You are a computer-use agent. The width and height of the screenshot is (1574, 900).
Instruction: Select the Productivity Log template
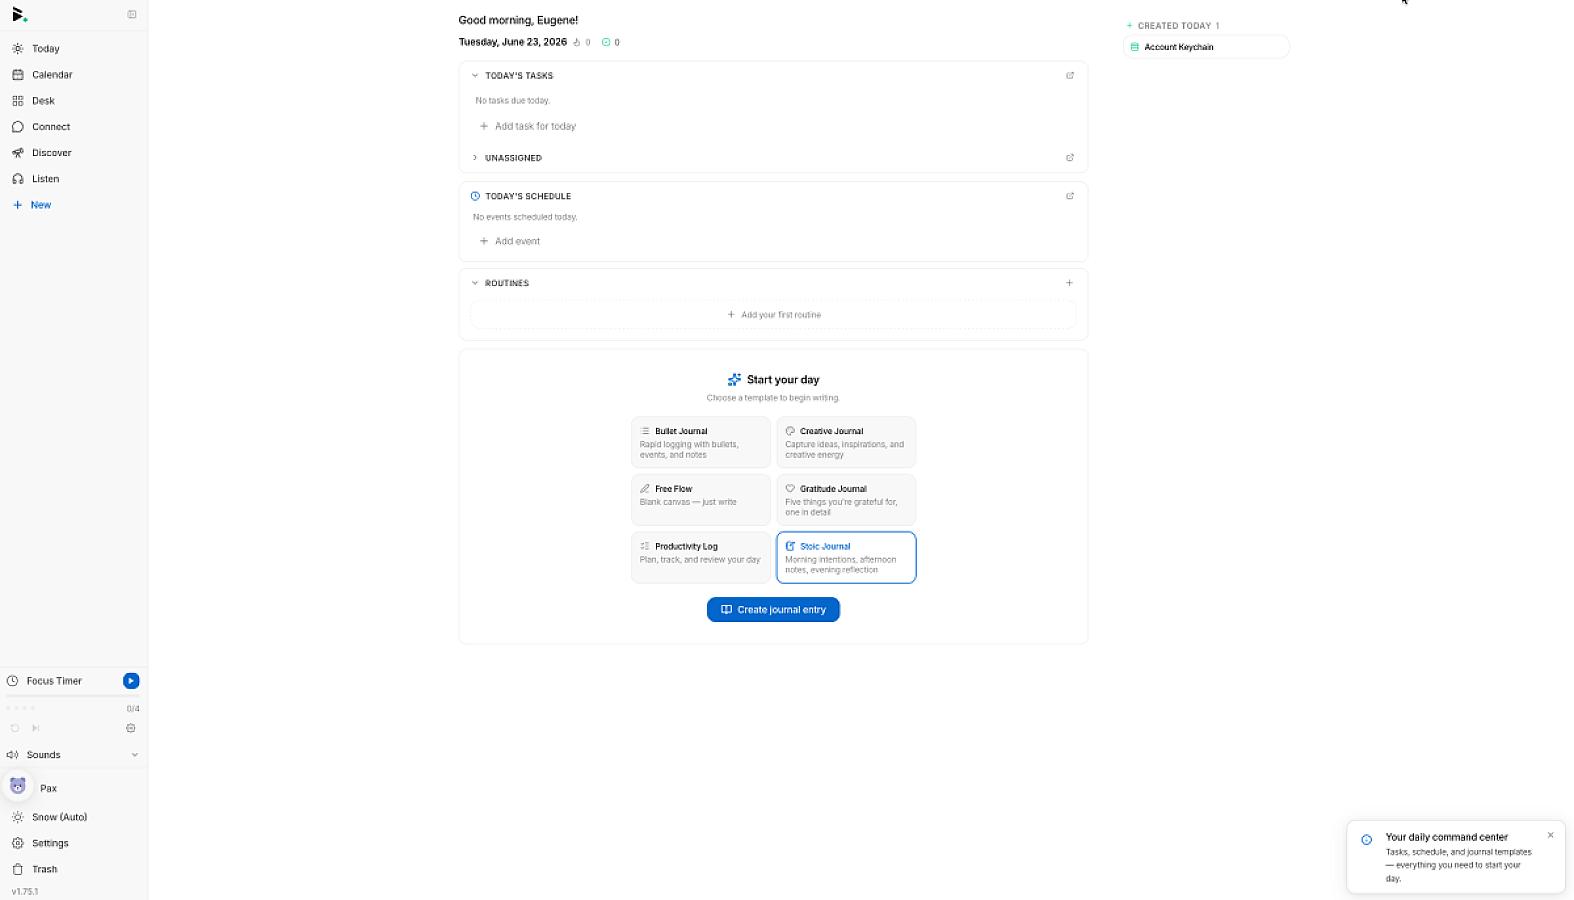tap(701, 557)
